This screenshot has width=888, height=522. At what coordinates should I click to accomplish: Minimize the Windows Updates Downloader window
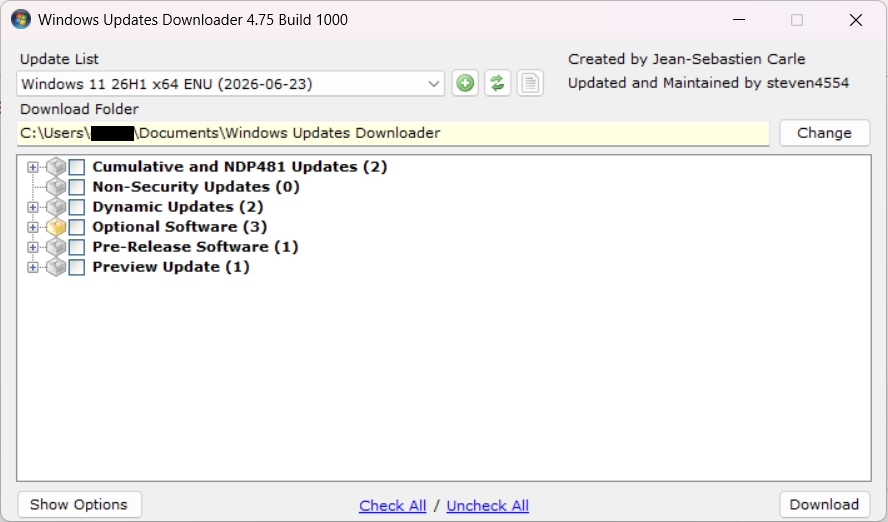pyautogui.click(x=739, y=20)
